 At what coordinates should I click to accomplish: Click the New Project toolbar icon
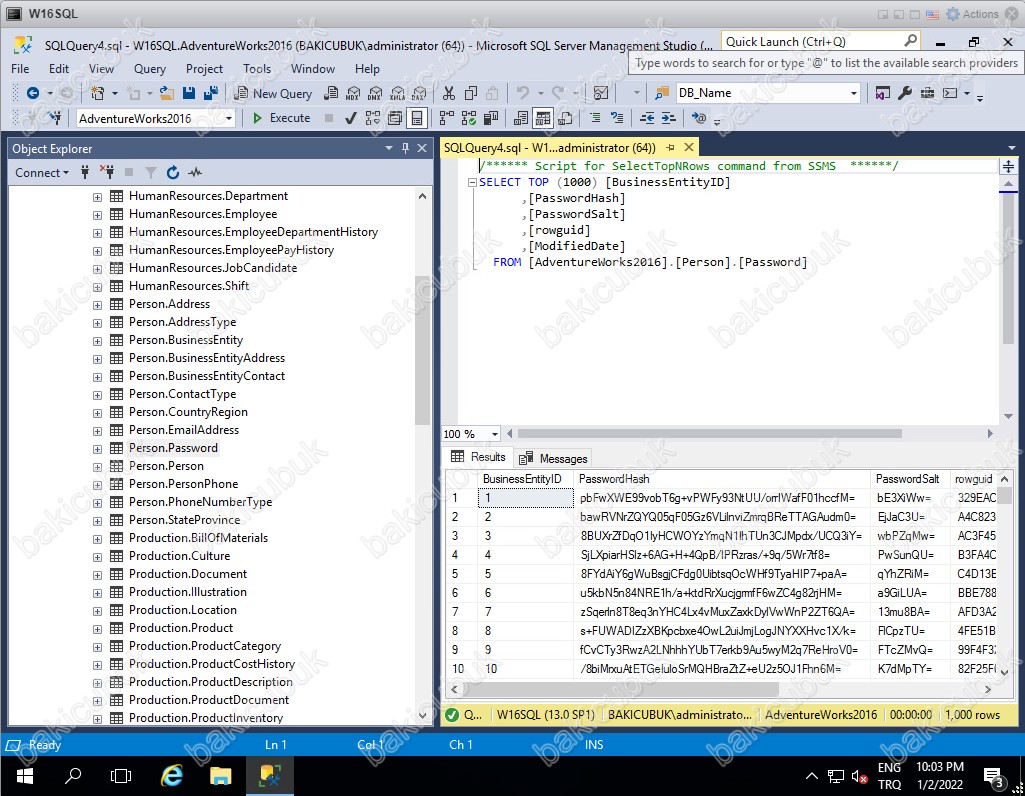97,93
